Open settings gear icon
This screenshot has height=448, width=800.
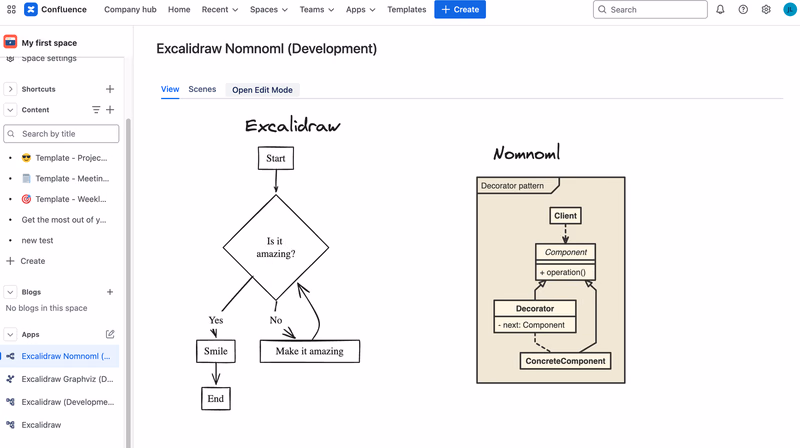(766, 9)
